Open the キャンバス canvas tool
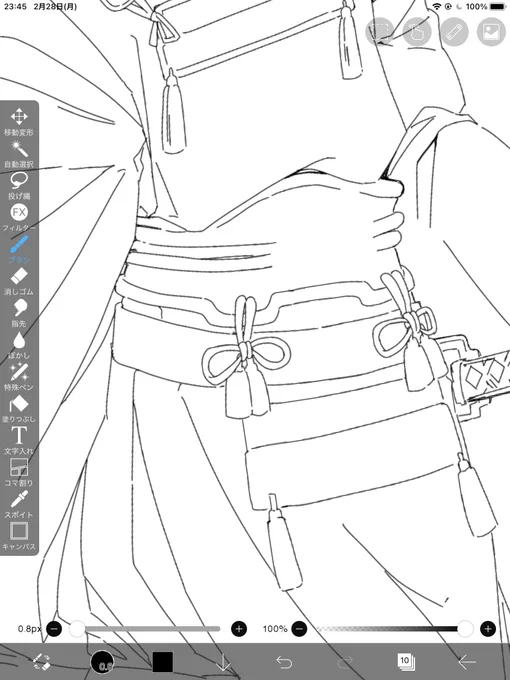 click(19, 536)
